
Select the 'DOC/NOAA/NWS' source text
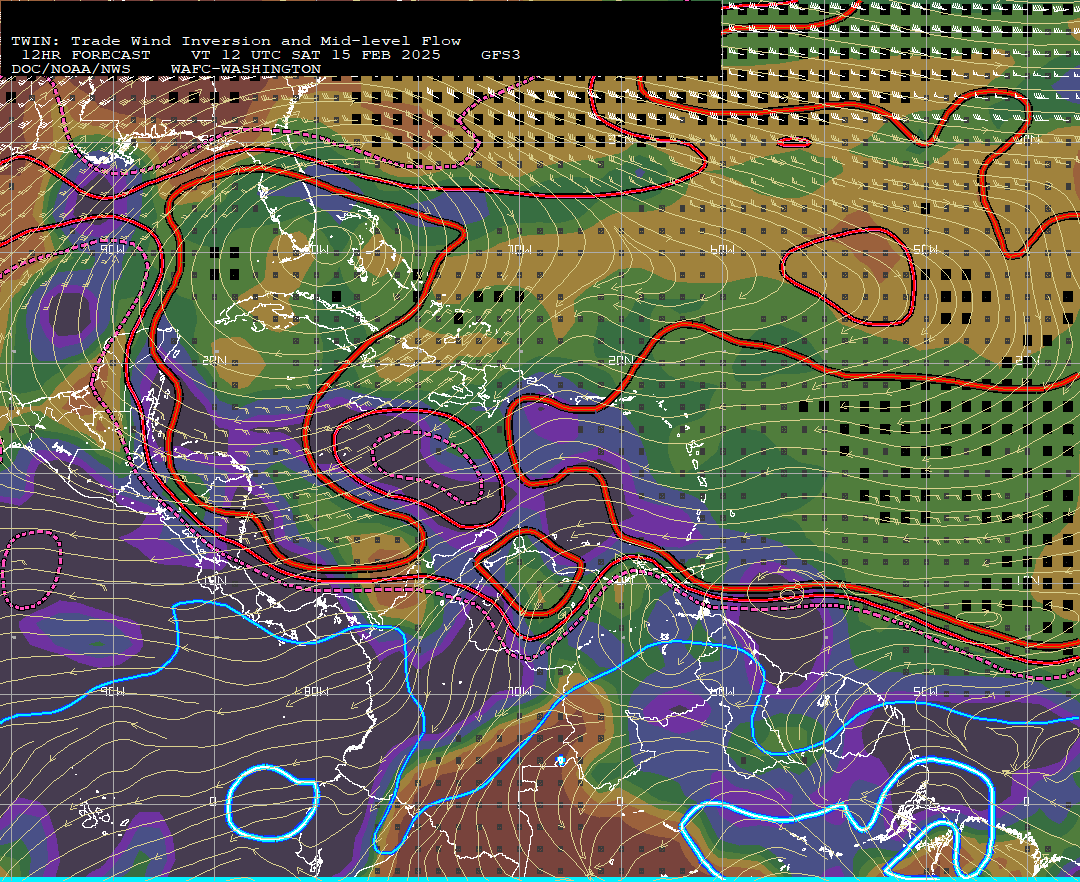[x=70, y=70]
